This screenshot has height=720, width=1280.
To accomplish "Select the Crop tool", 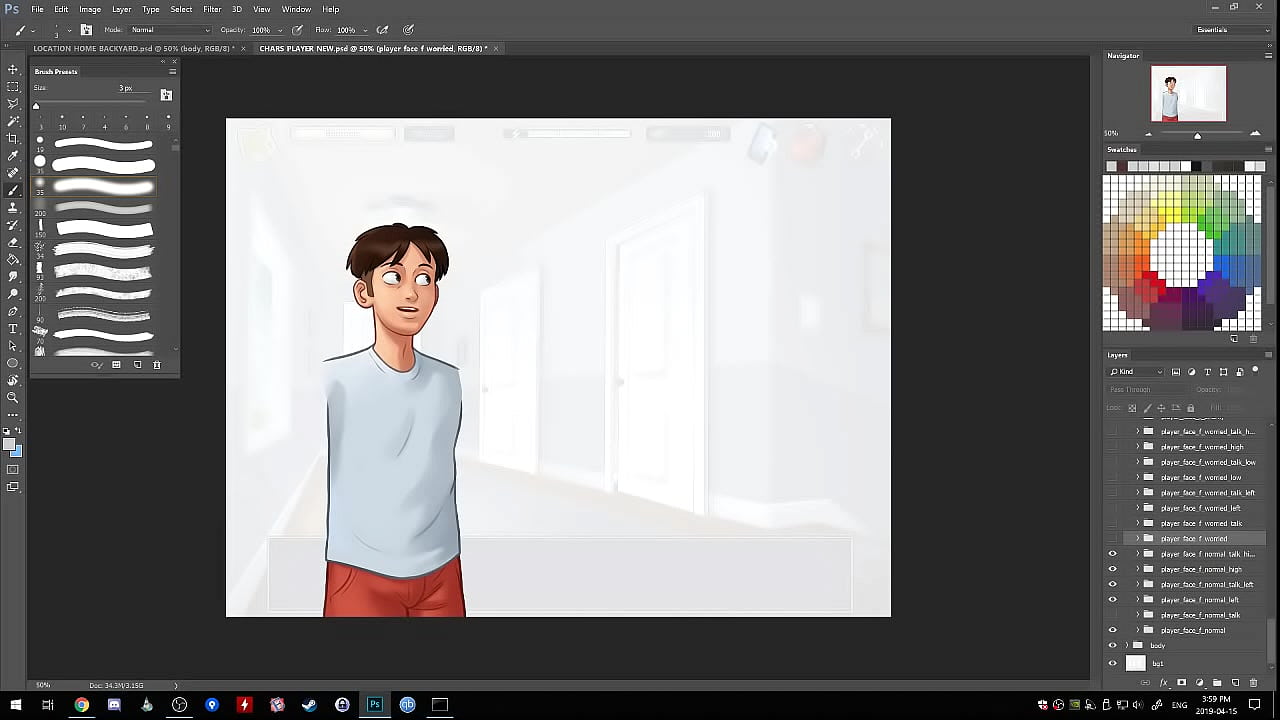I will (x=13, y=138).
